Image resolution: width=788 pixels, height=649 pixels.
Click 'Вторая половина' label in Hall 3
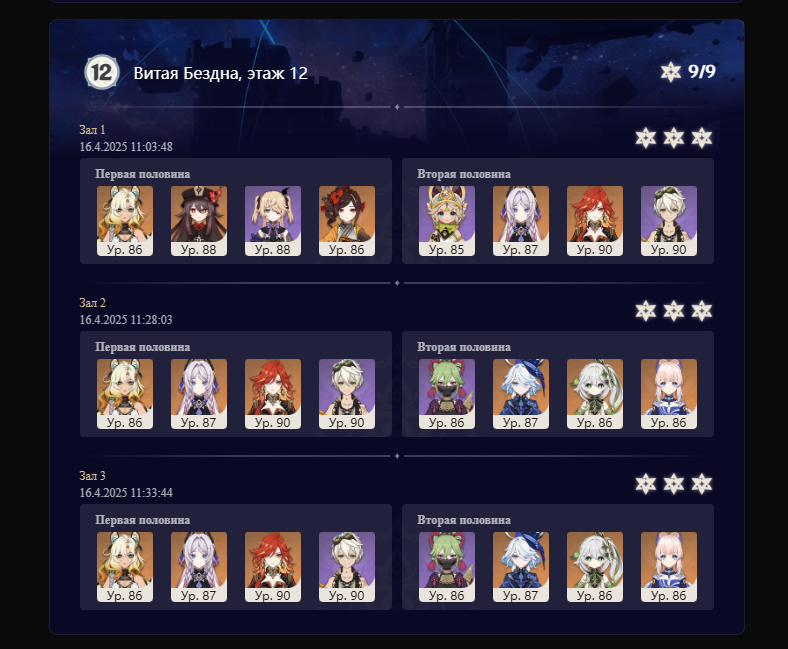464,520
